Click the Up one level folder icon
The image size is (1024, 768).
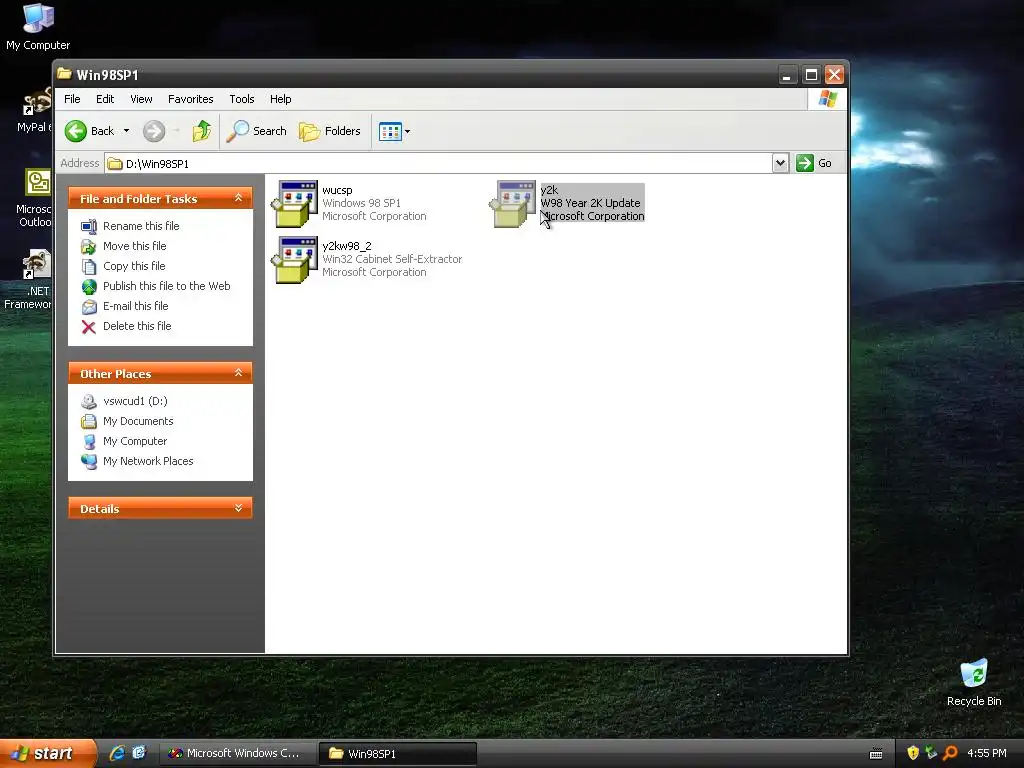202,131
